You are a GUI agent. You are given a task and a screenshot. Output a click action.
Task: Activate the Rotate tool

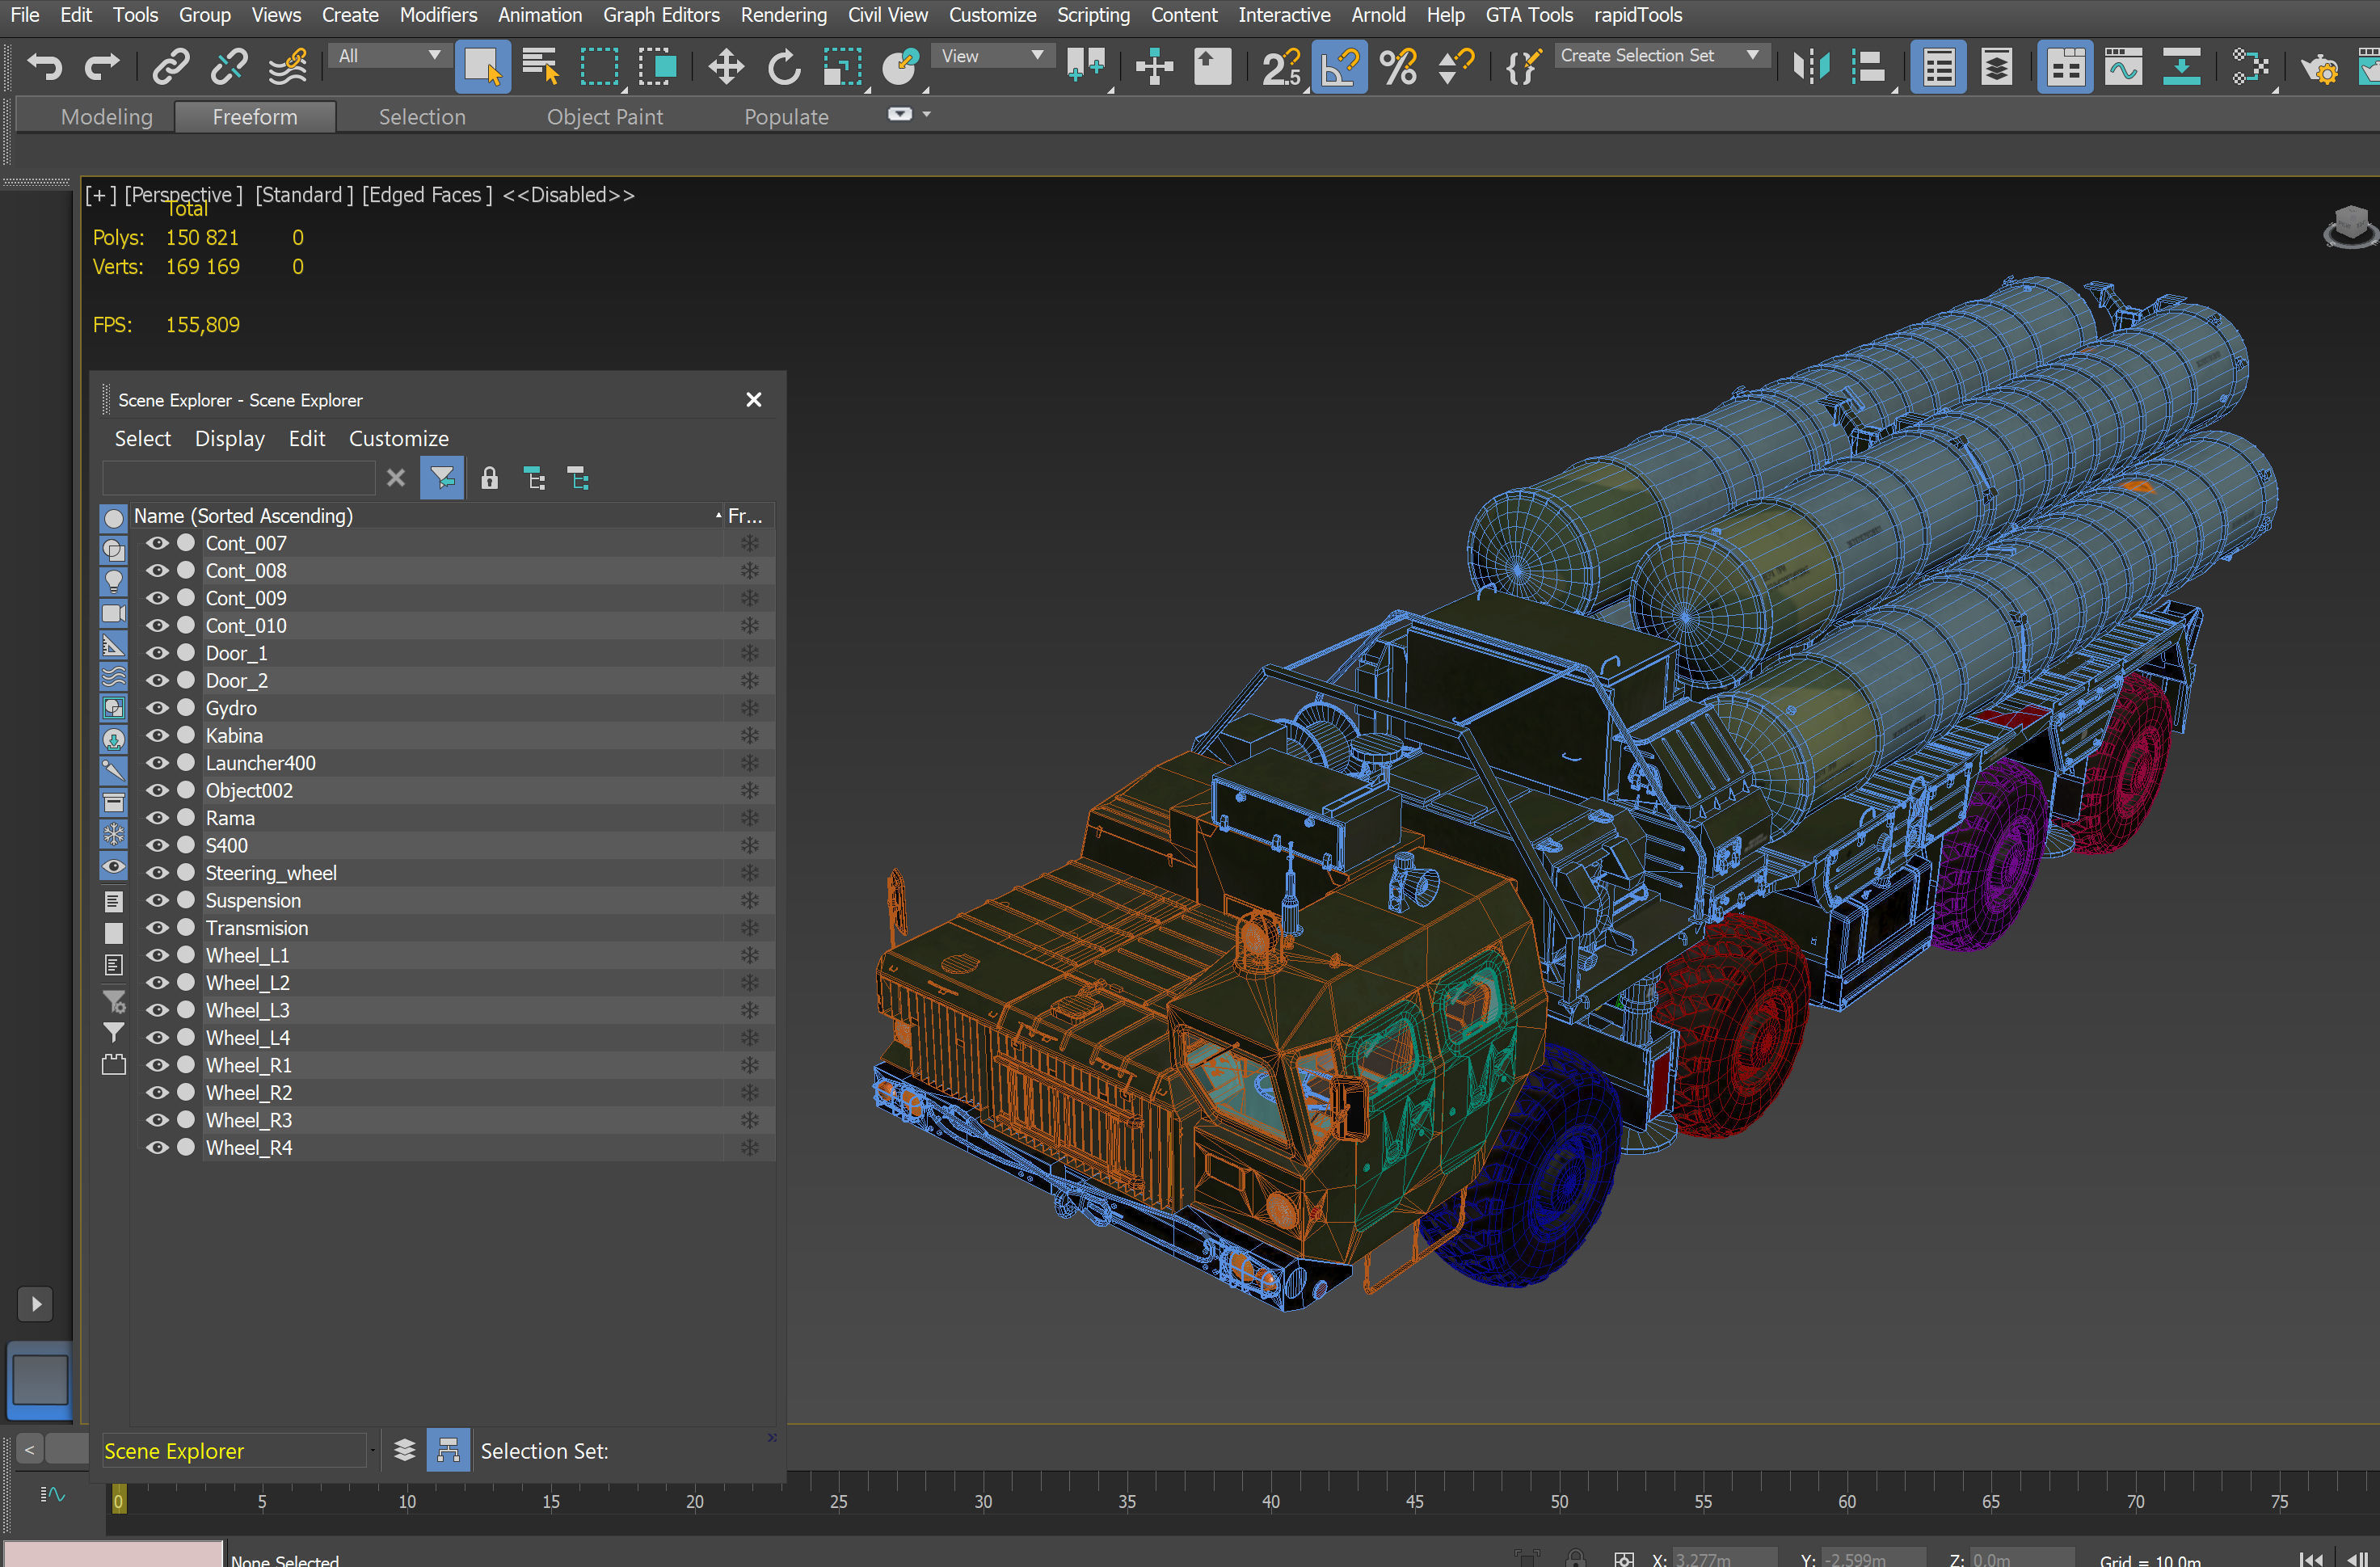point(784,67)
